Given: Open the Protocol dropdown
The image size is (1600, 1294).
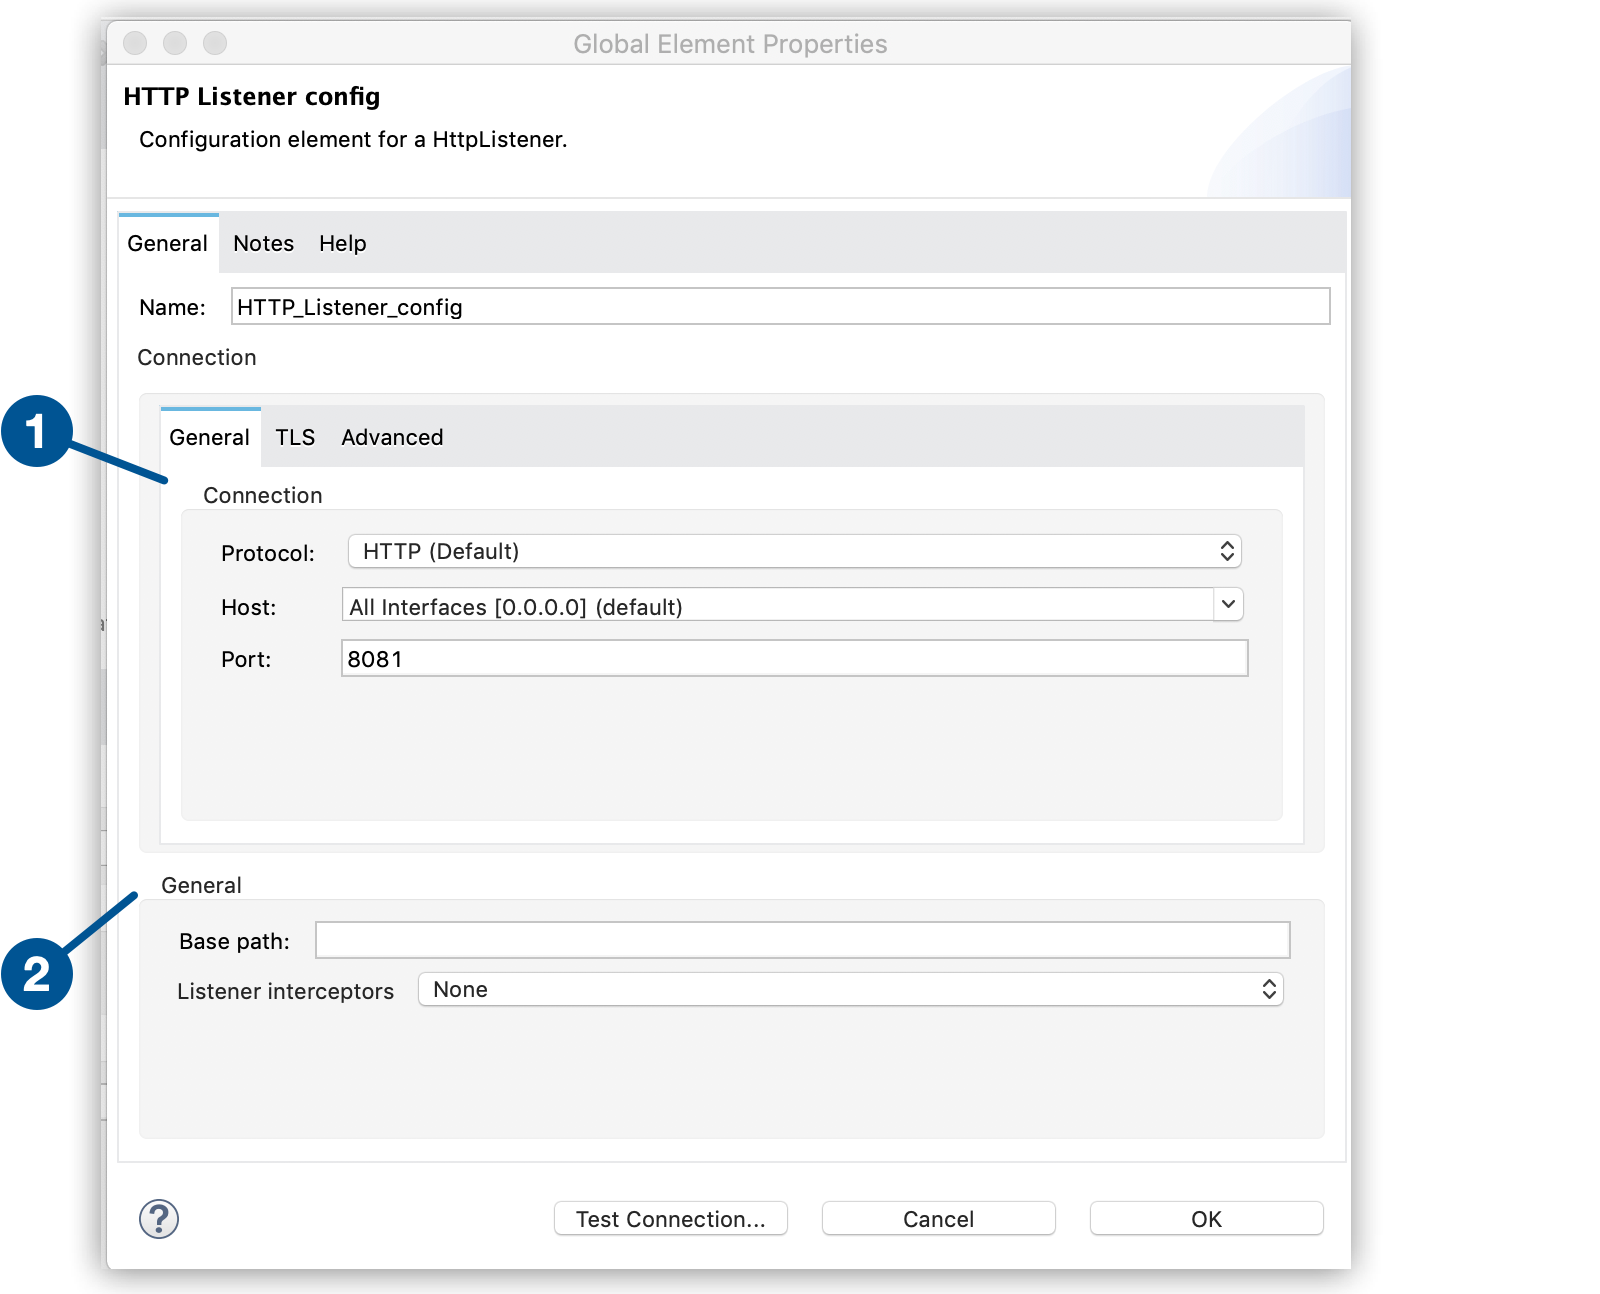Looking at the screenshot, I should (790, 551).
